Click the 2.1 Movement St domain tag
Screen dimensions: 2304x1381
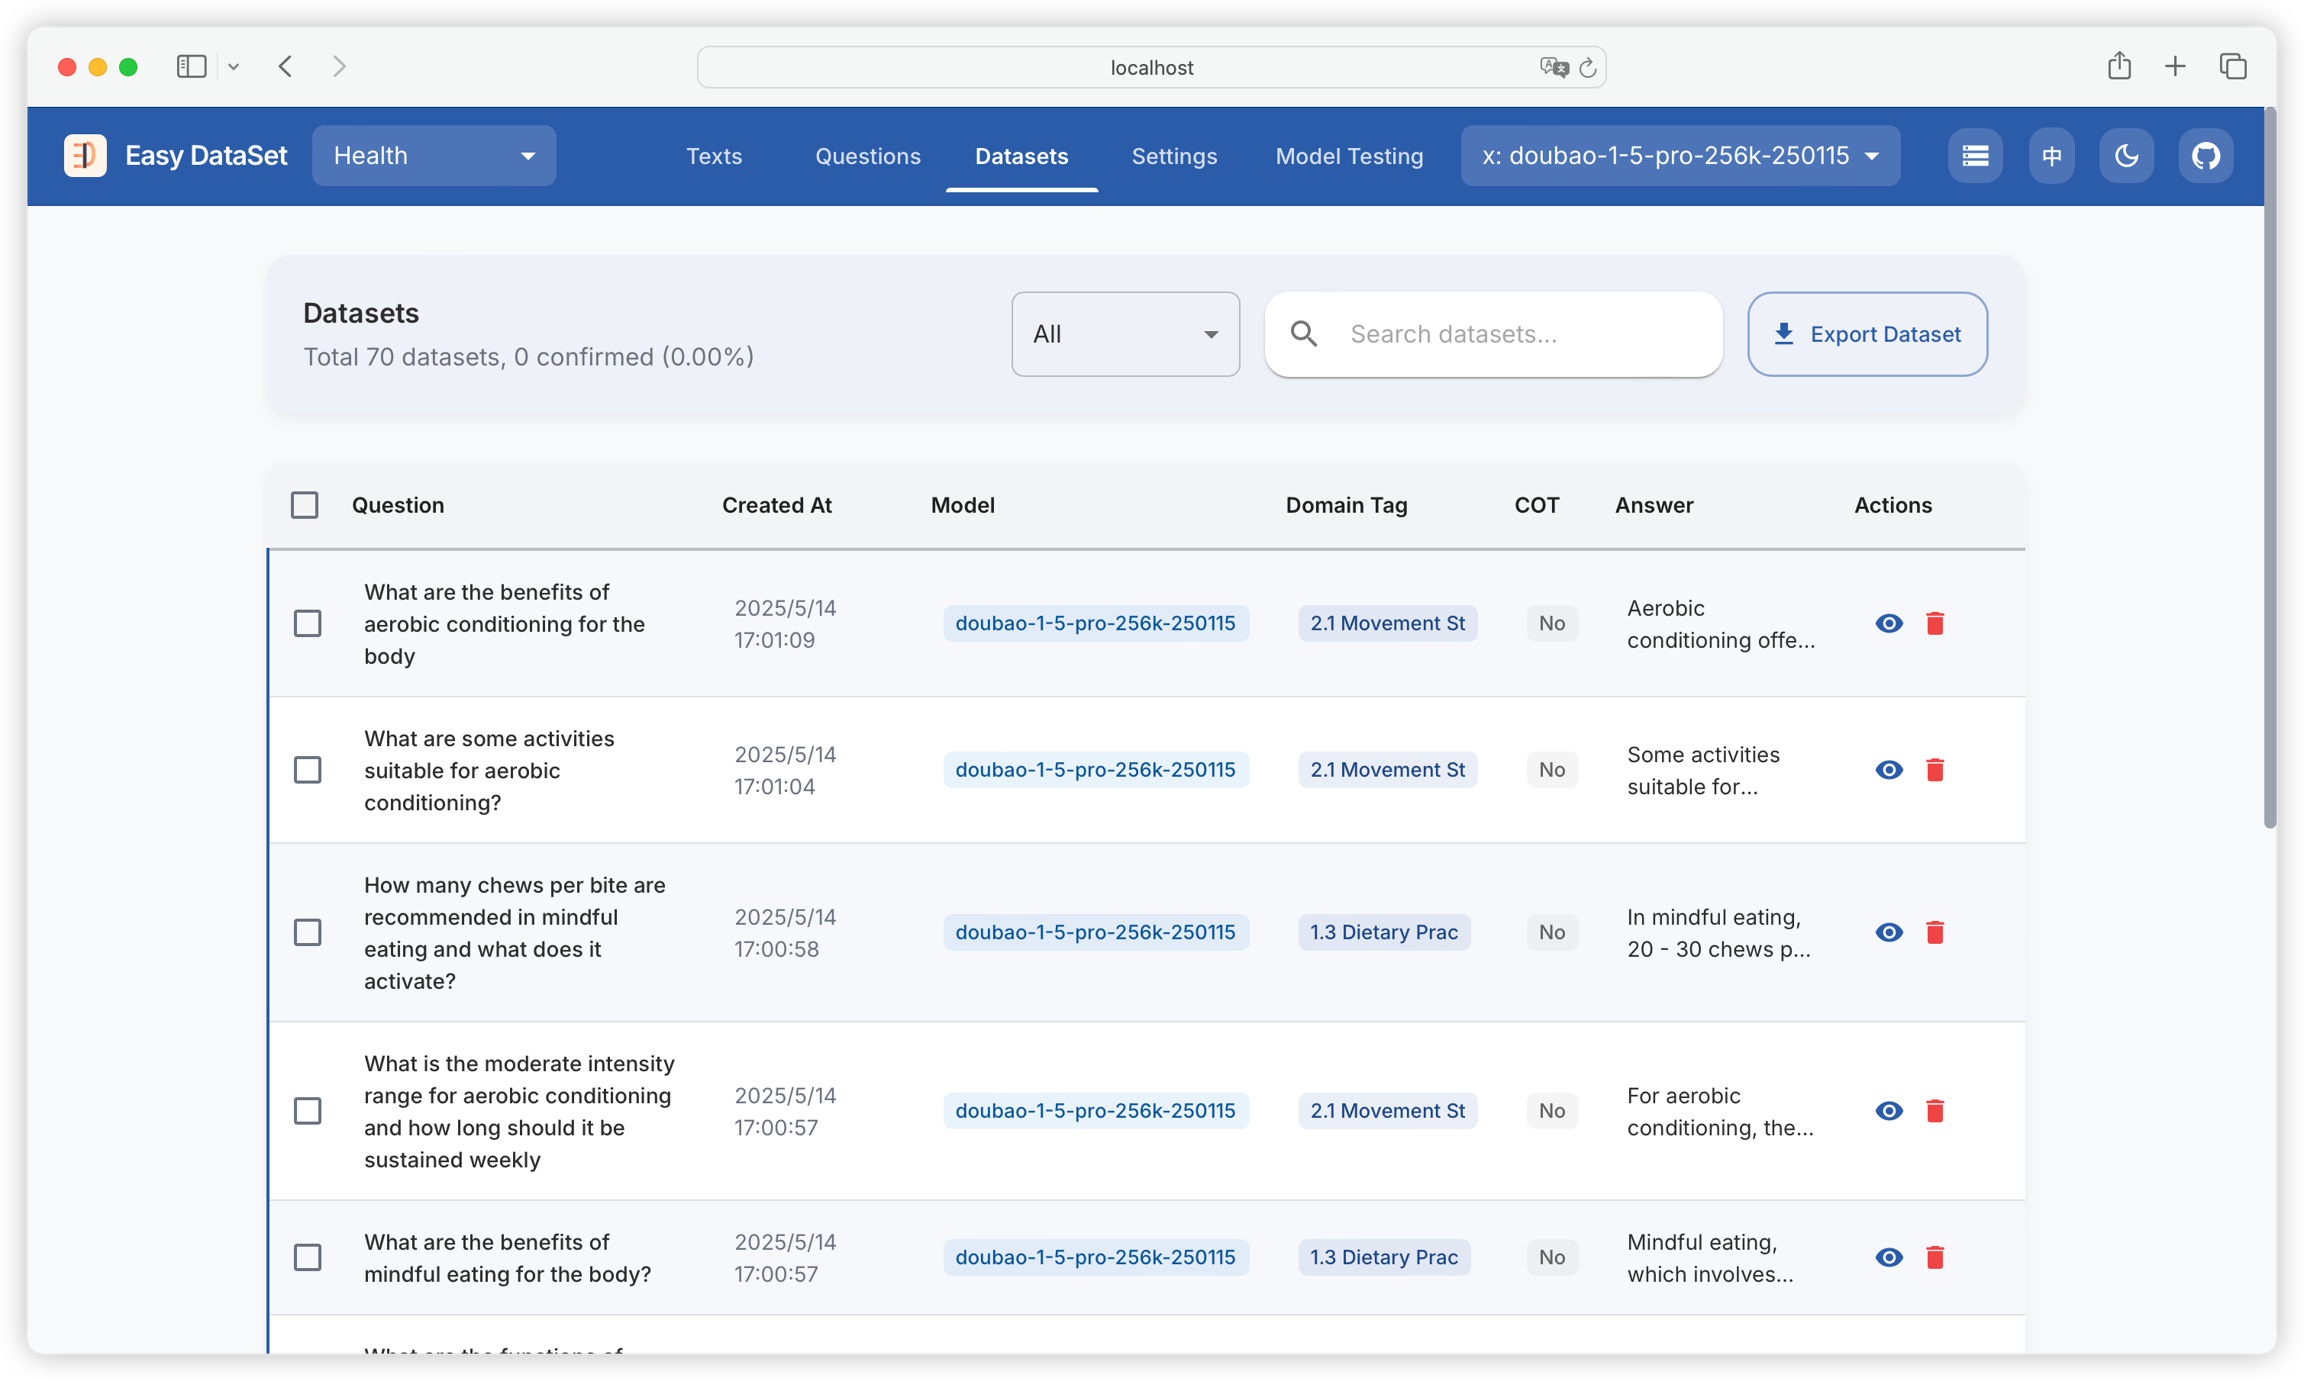point(1387,624)
